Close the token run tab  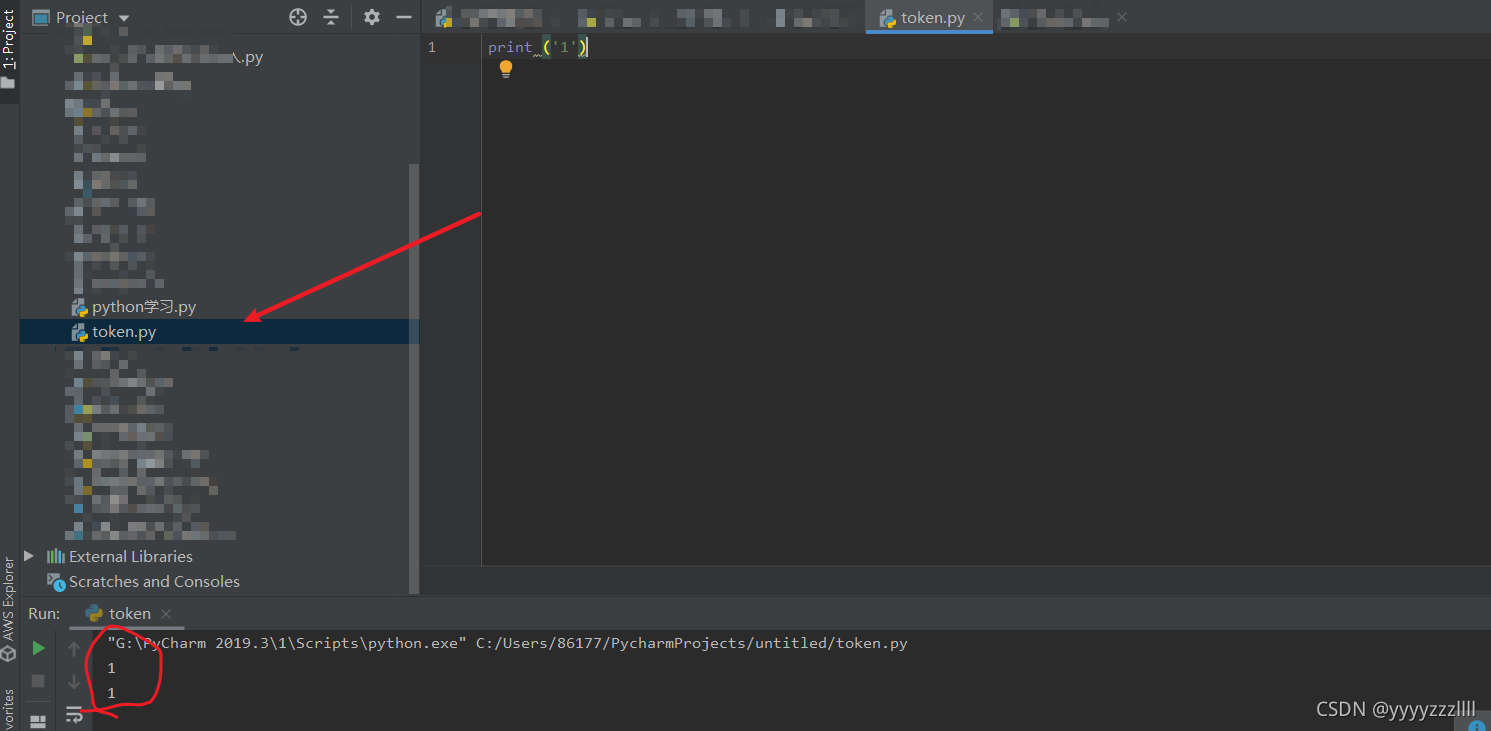point(166,613)
